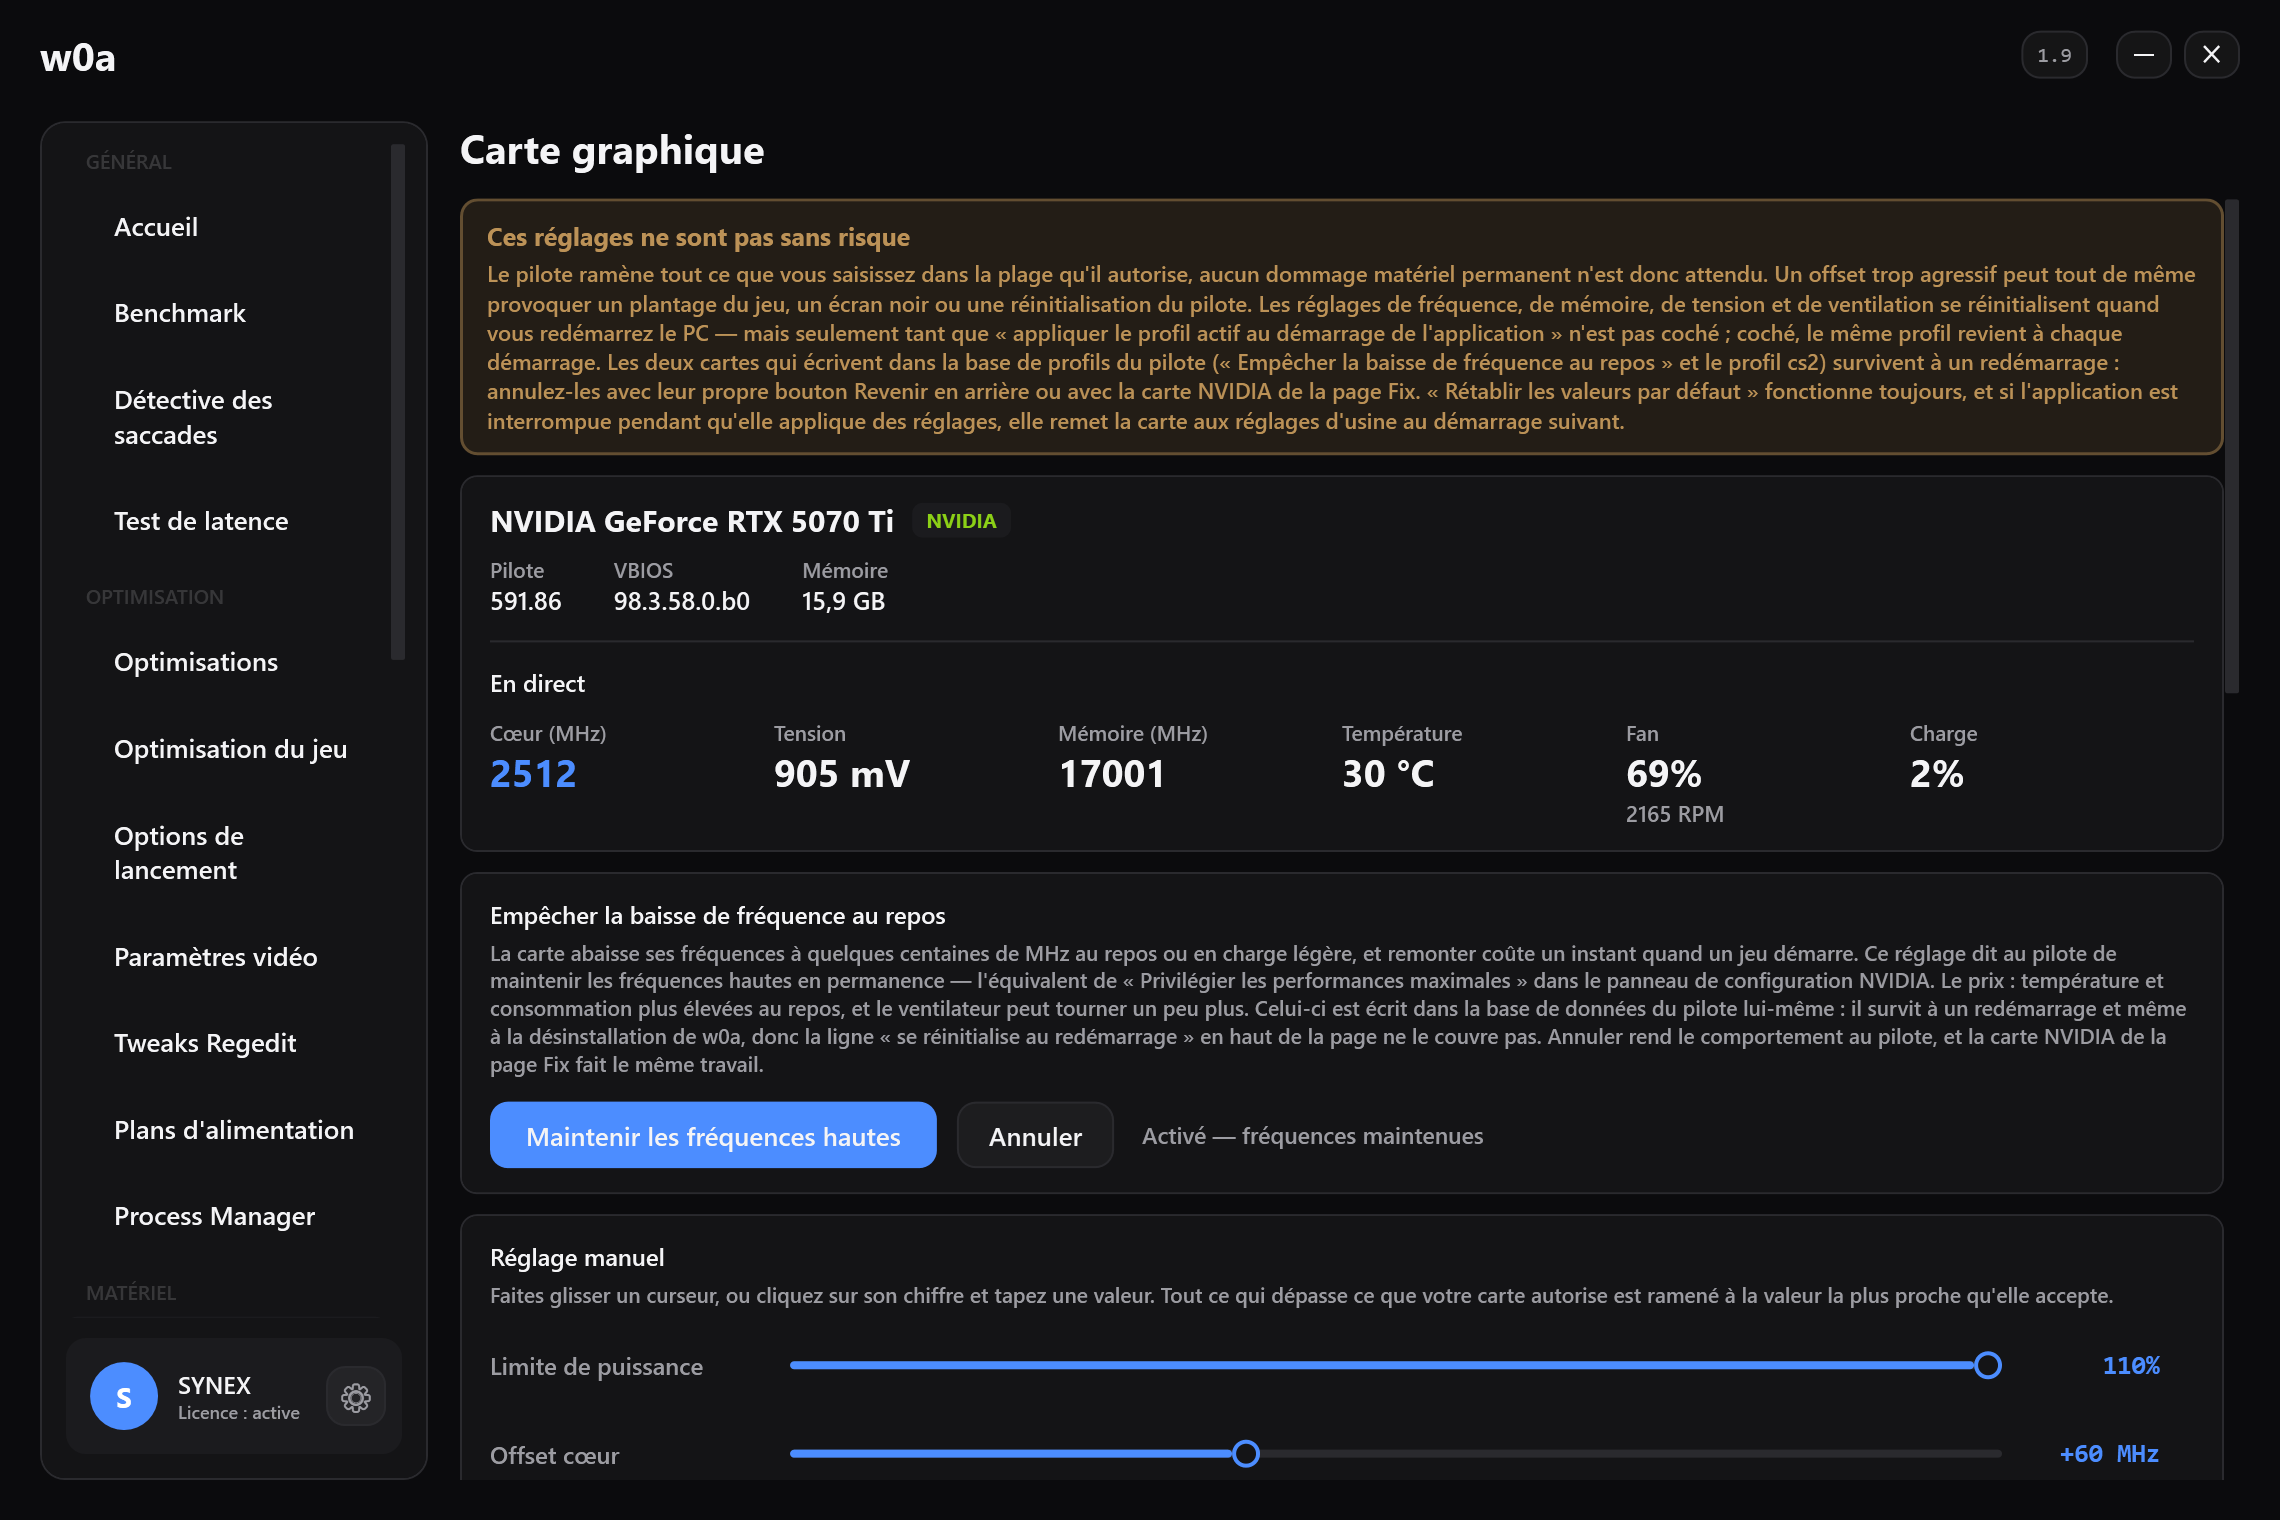Click the Ces réglages ne sont pas sans risque heading
Image resolution: width=2280 pixels, height=1520 pixels.
(x=698, y=237)
